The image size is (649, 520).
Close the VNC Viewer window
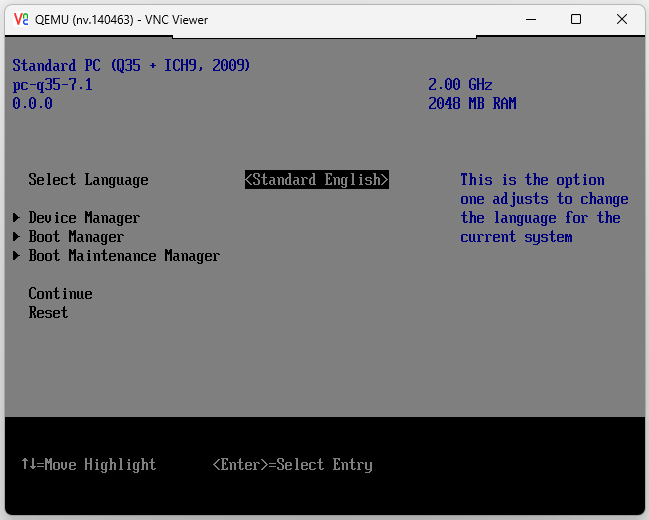pyautogui.click(x=622, y=19)
